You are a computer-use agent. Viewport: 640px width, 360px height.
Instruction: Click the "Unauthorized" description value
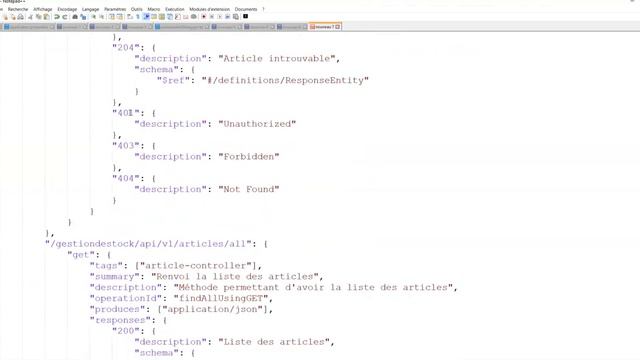click(x=257, y=124)
